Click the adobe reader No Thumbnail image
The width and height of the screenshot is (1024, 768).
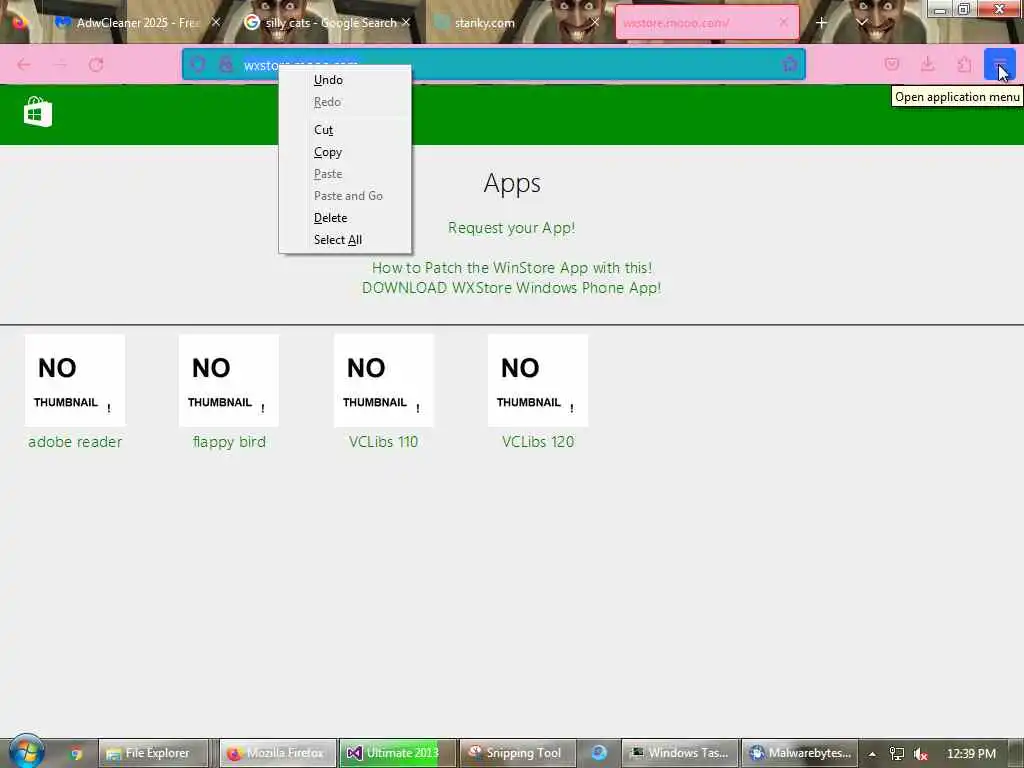[75, 381]
